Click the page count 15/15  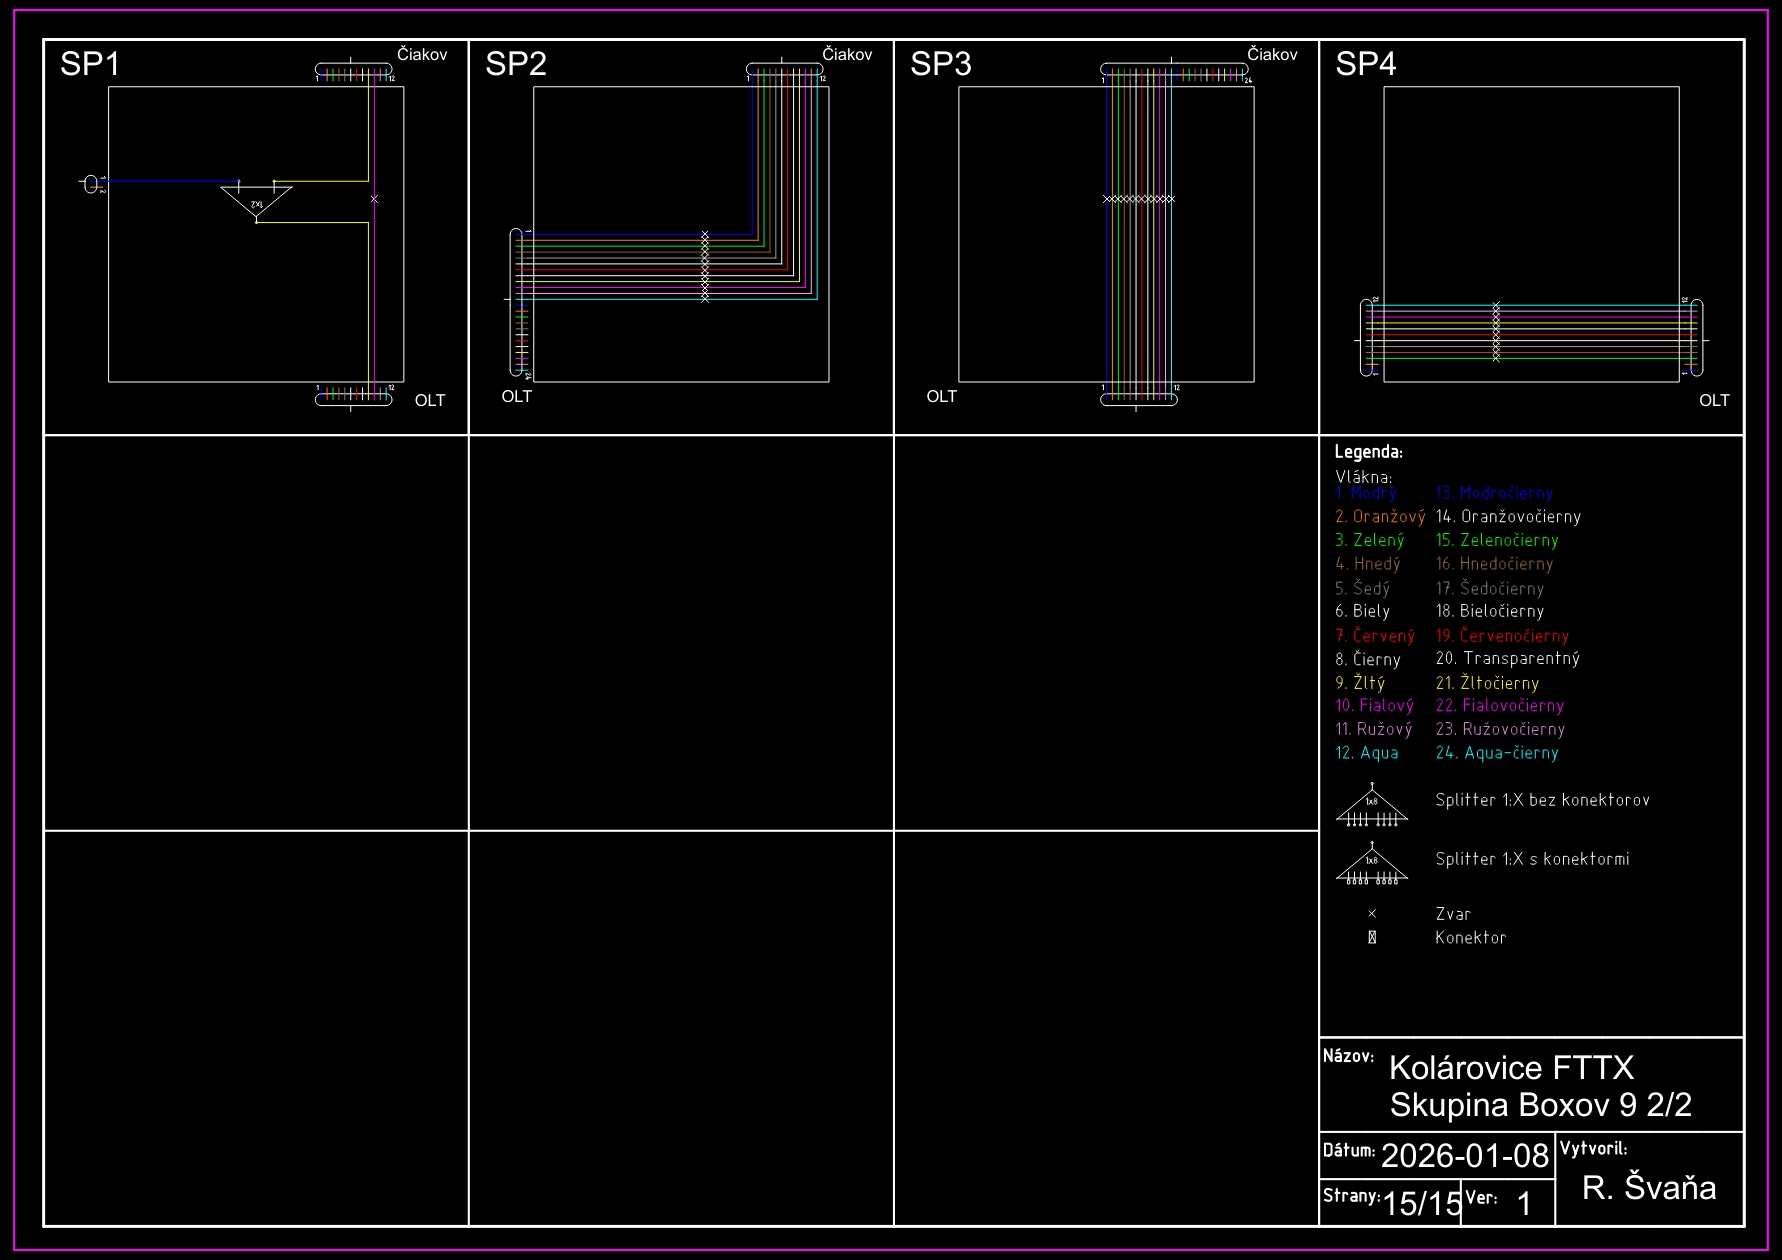coord(1421,1203)
